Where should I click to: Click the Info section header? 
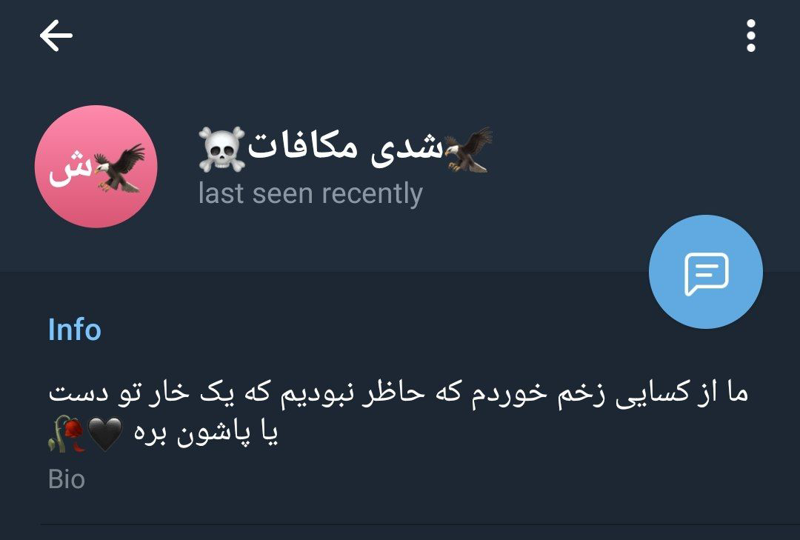point(74,329)
